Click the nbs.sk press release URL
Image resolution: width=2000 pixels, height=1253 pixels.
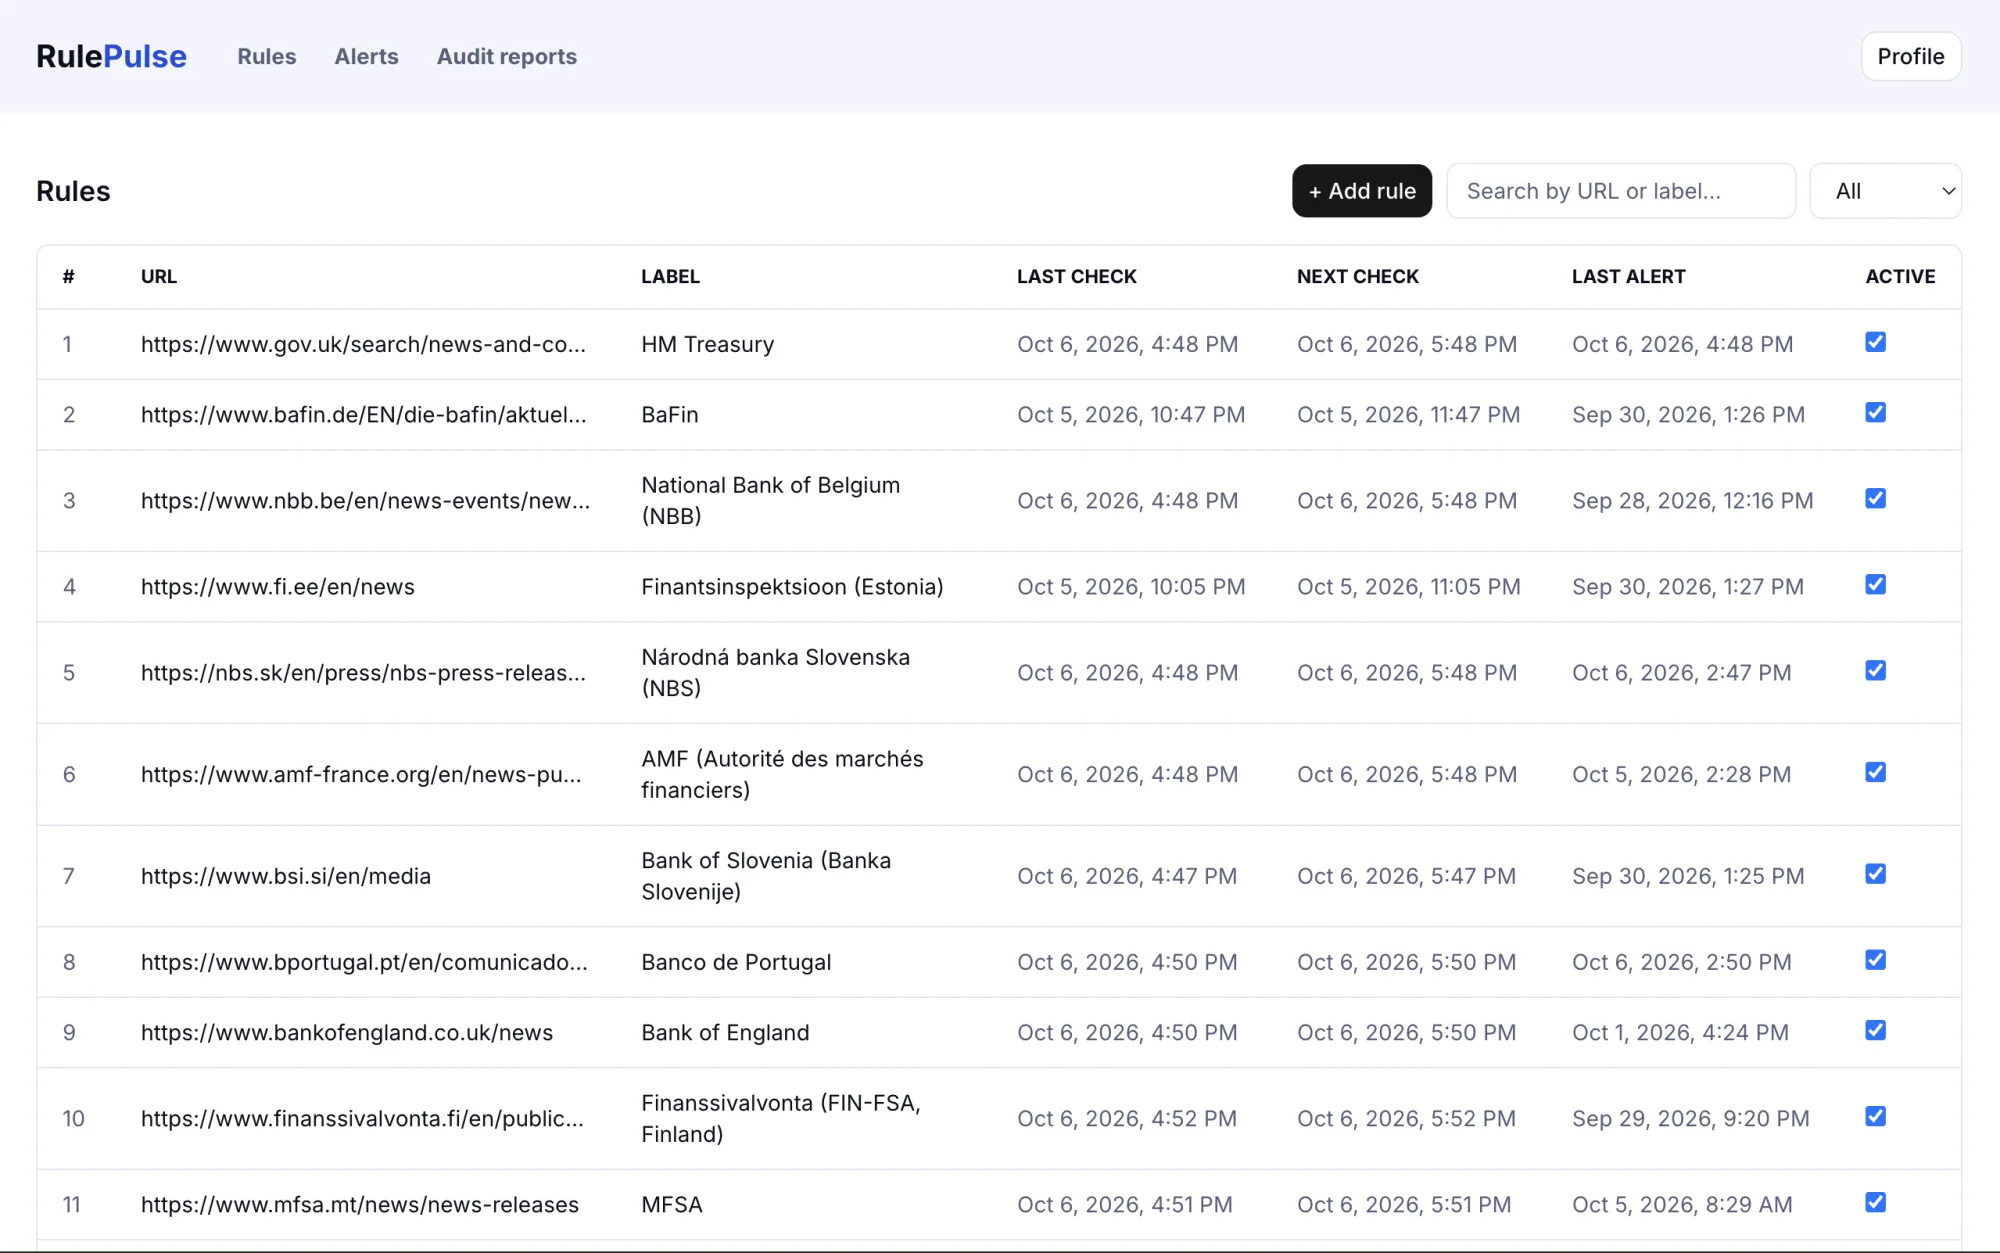pos(363,672)
